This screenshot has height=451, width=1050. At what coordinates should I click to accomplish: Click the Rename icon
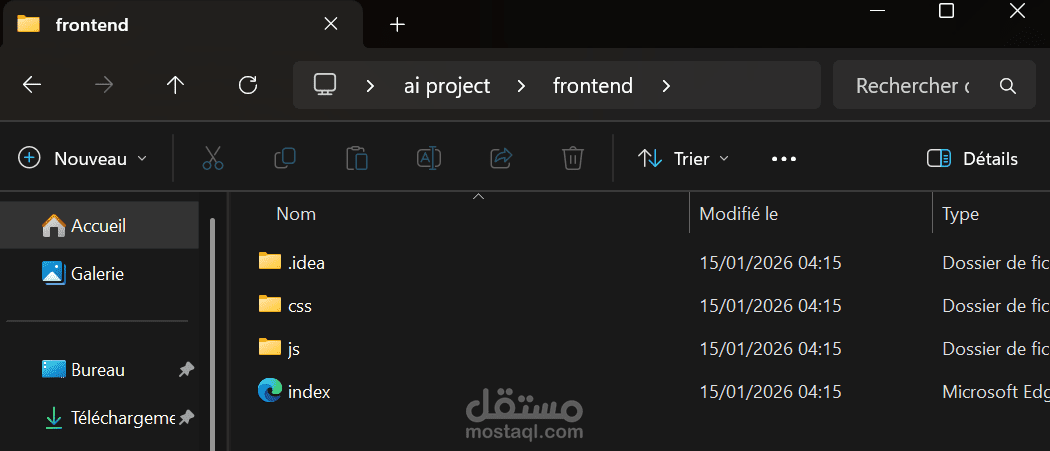pos(429,158)
